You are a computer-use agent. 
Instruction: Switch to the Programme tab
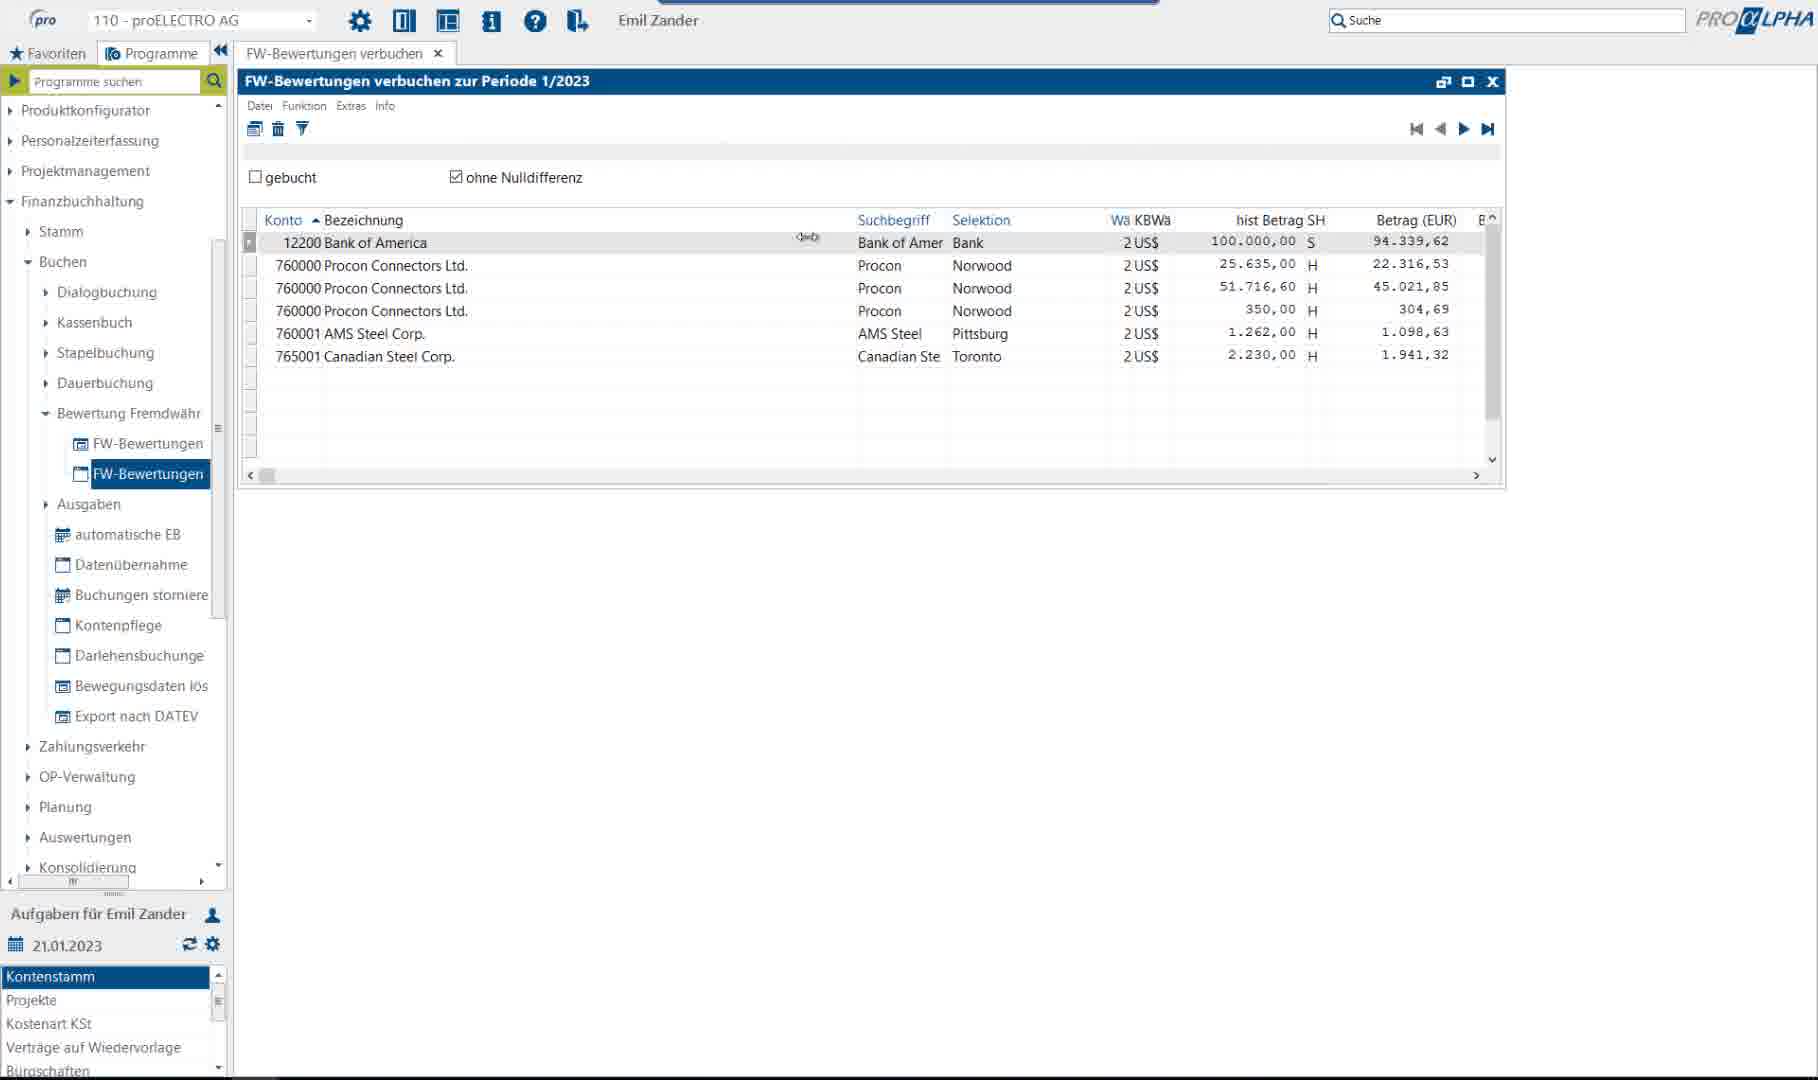152,53
